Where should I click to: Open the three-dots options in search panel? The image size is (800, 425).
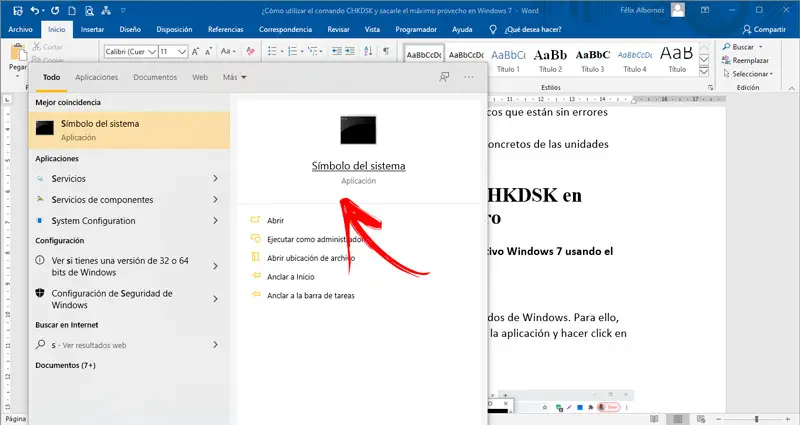tap(469, 77)
